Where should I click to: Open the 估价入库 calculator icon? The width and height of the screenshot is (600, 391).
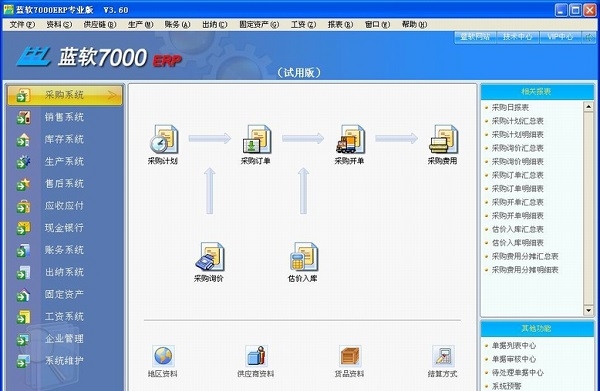pyautogui.click(x=303, y=257)
